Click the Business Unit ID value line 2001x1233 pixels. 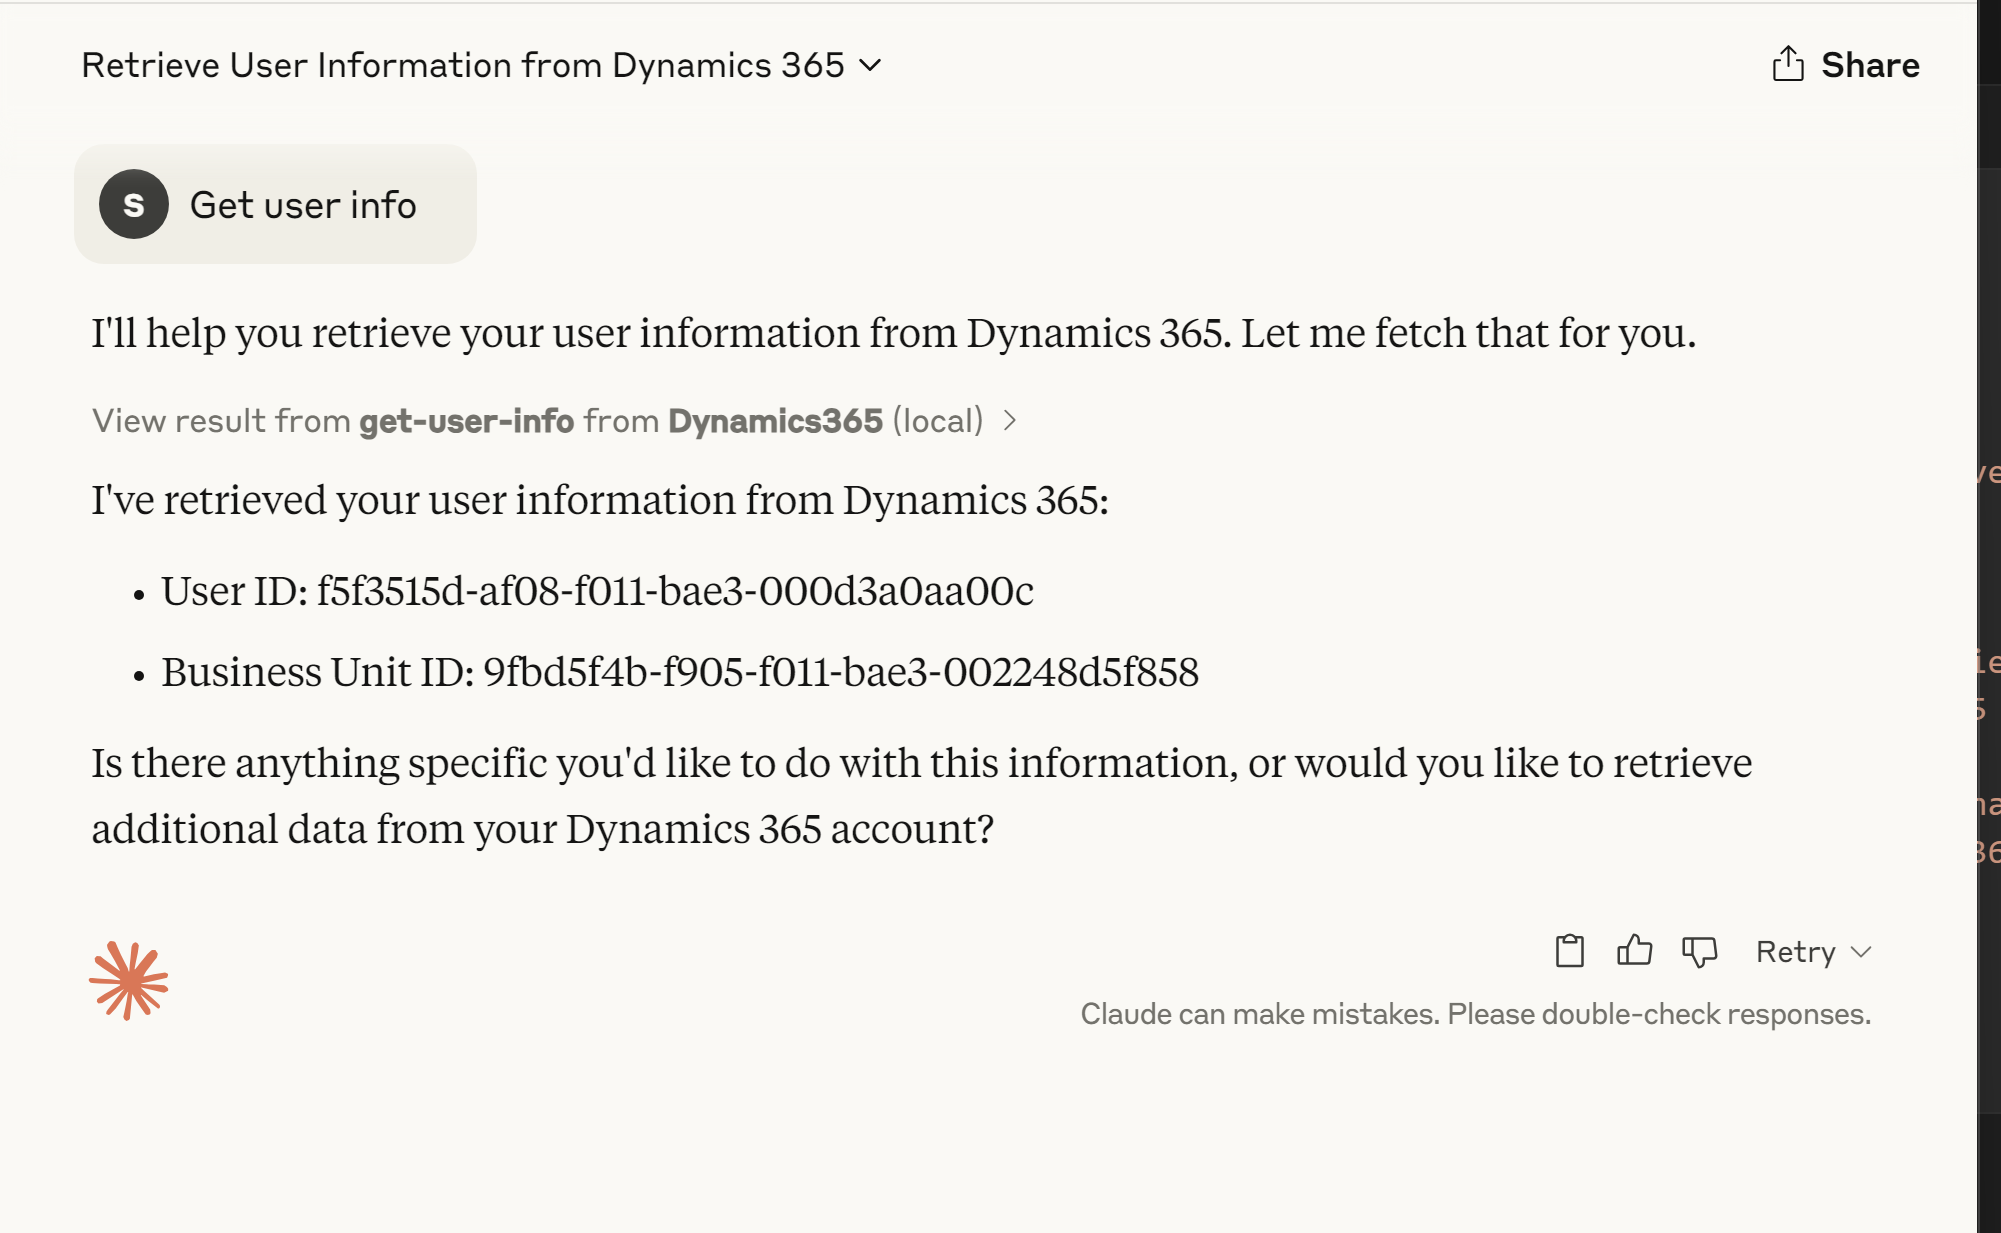point(680,672)
